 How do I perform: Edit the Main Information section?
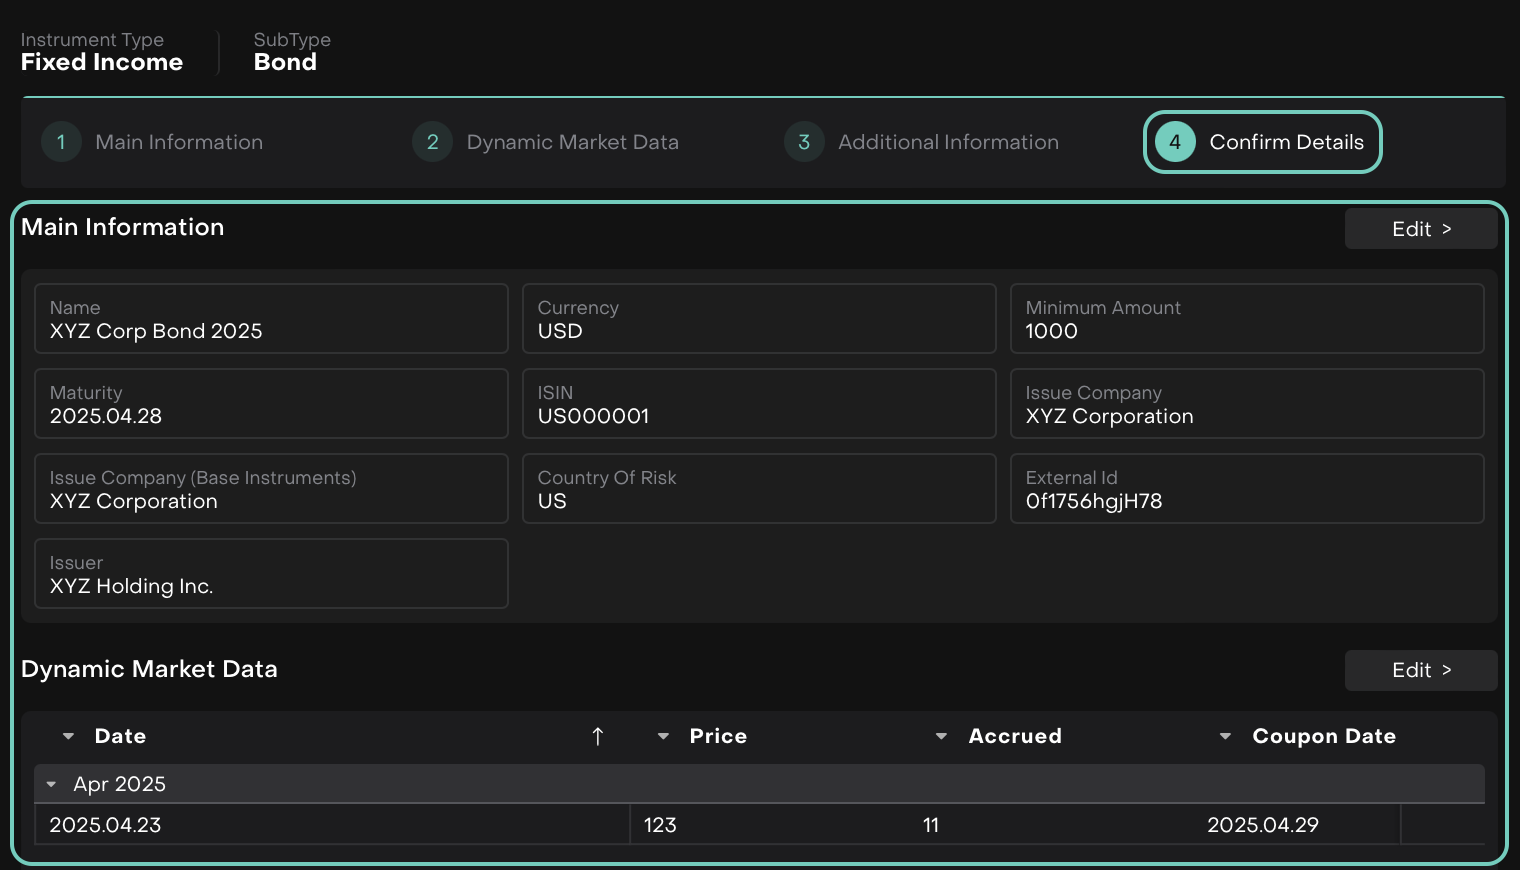[1420, 229]
